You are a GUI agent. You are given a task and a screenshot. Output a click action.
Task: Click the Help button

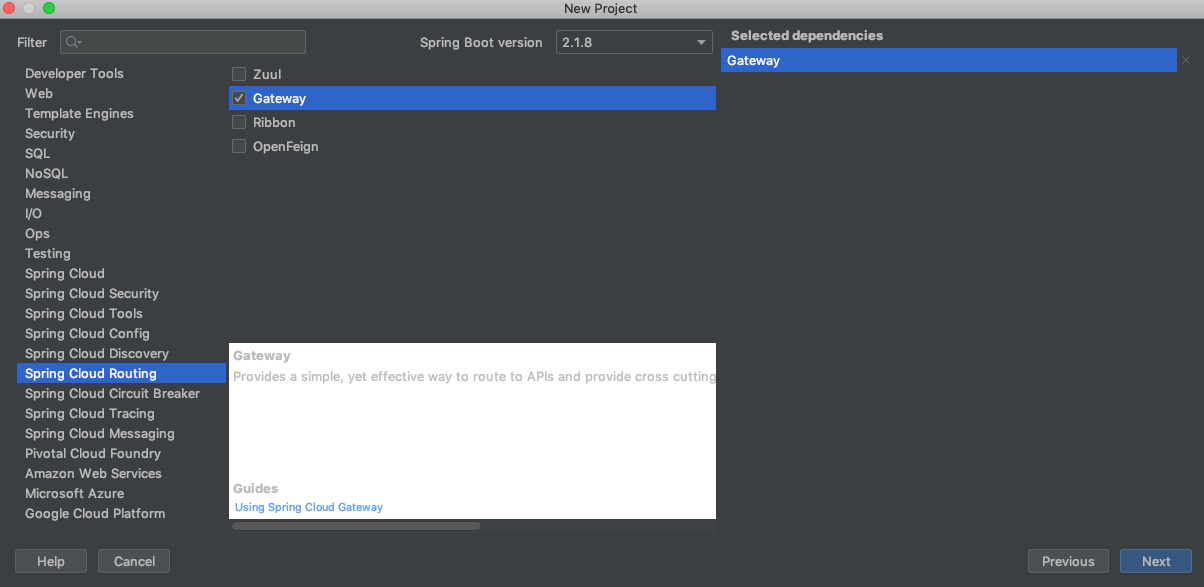click(x=51, y=561)
